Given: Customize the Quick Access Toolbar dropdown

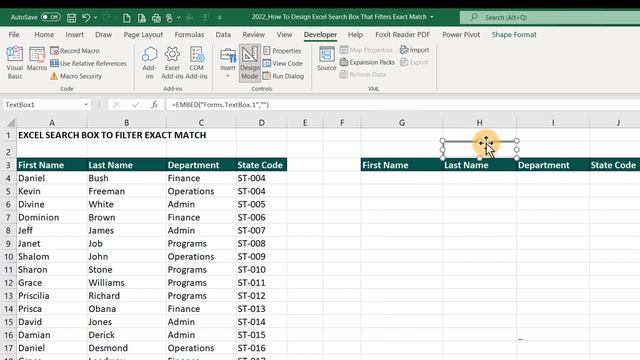Looking at the screenshot, I should pyautogui.click(x=220, y=18).
